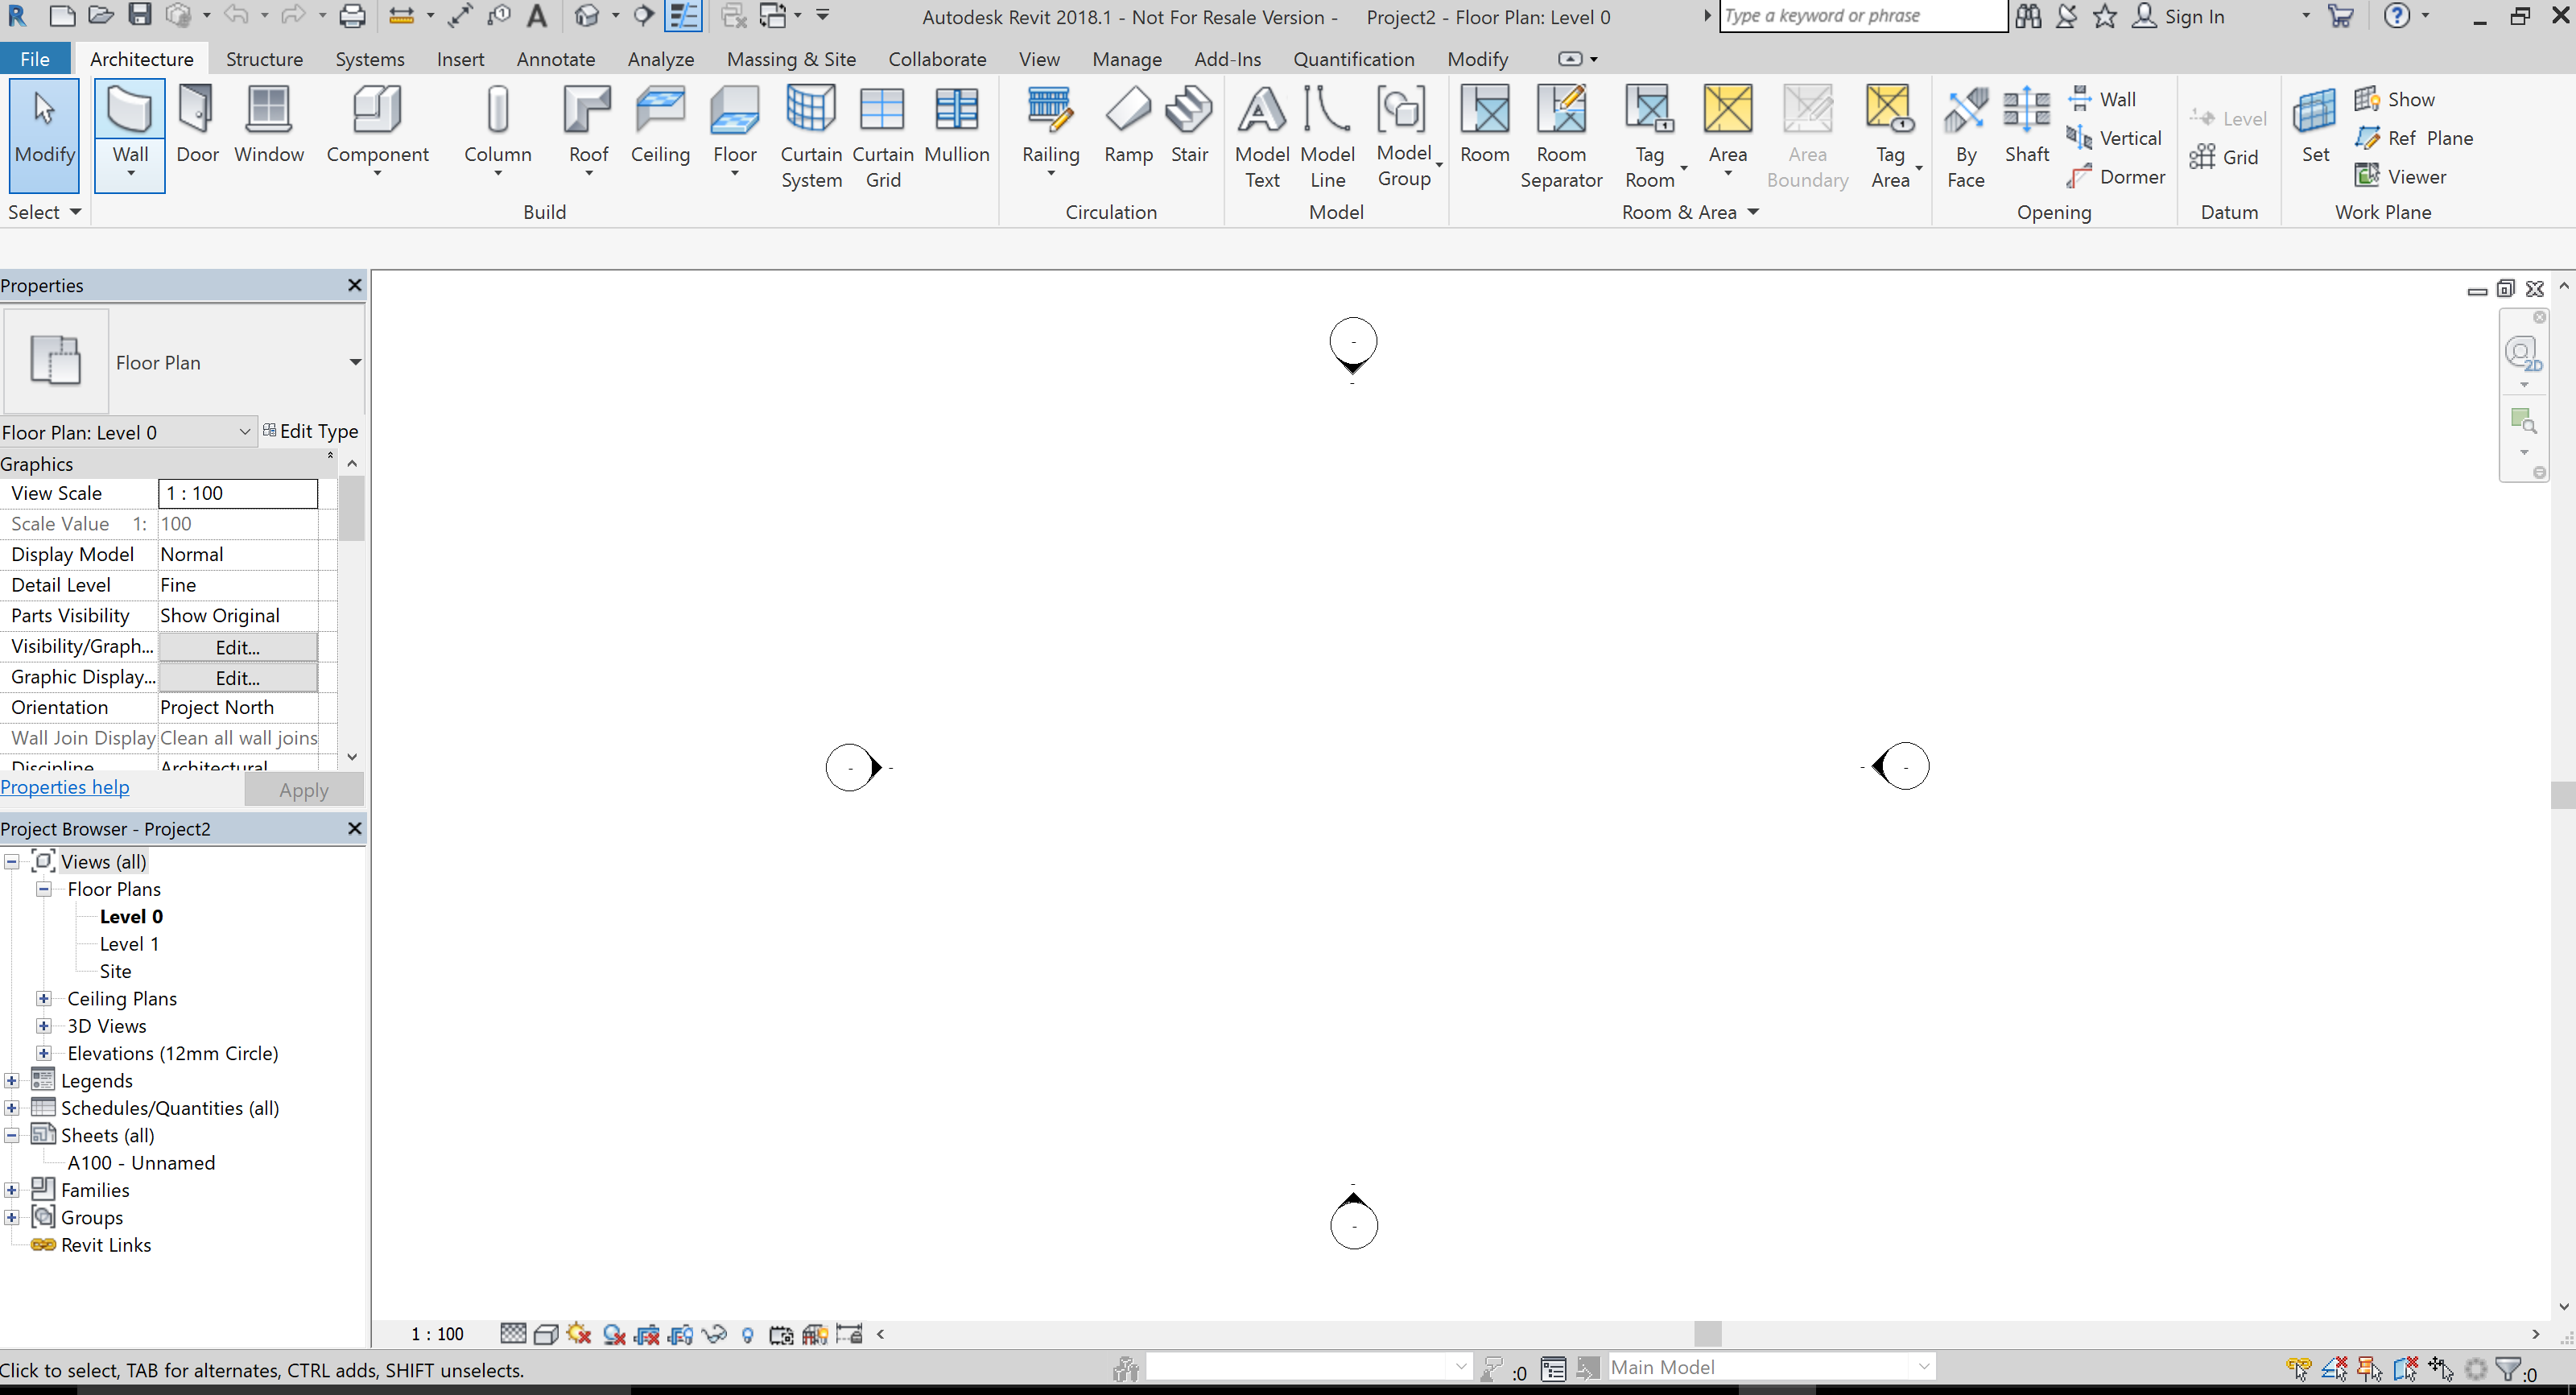Toggle crop region visibility in view controls
Screen dimensions: 2576x1395
680,1334
